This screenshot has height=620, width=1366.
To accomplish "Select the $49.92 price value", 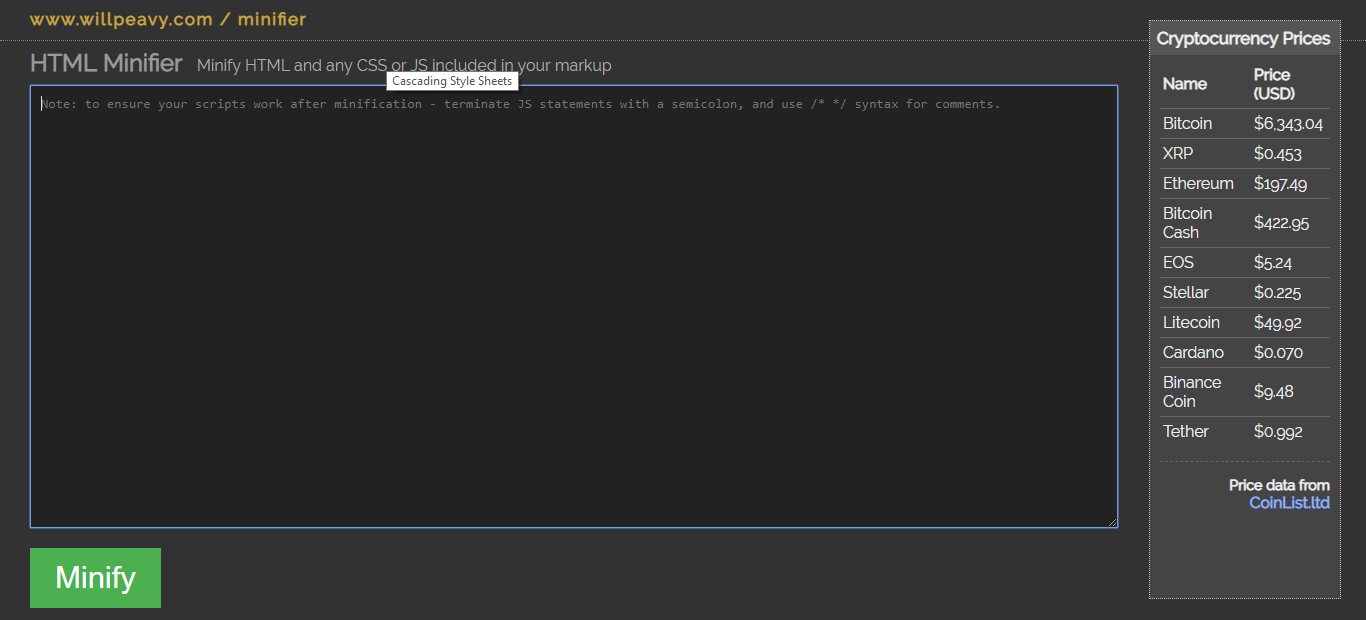I will pos(1277,323).
